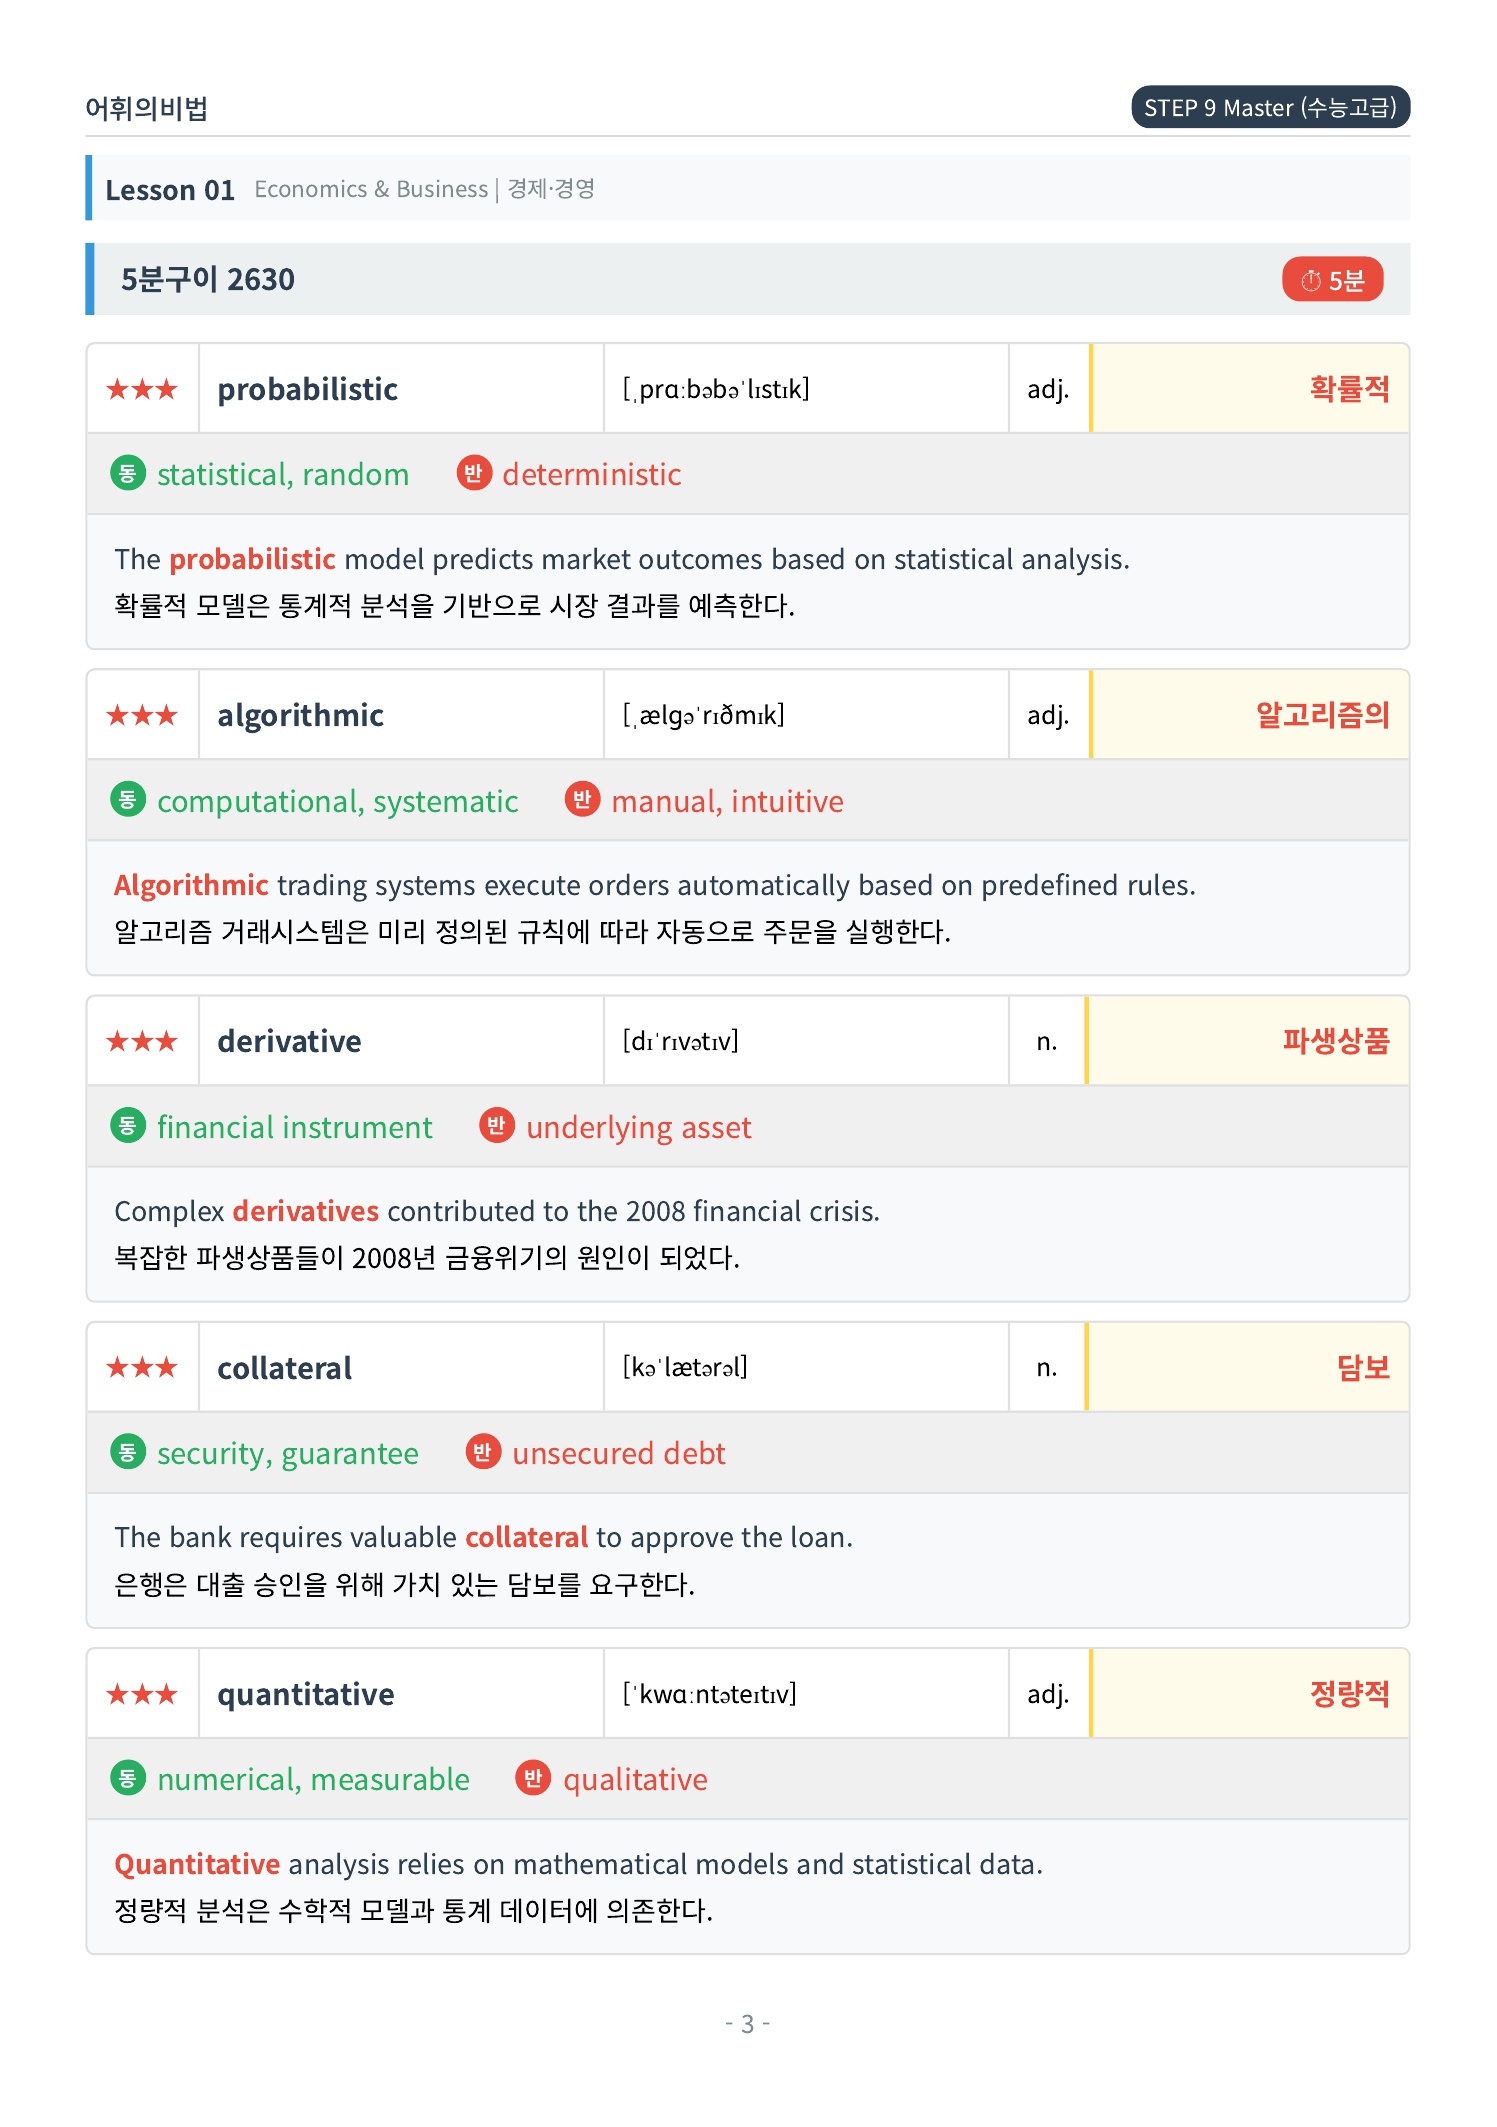This screenshot has height=2127, width=1497.
Task: Click the STEP 9 Master level badge
Action: pos(1270,107)
